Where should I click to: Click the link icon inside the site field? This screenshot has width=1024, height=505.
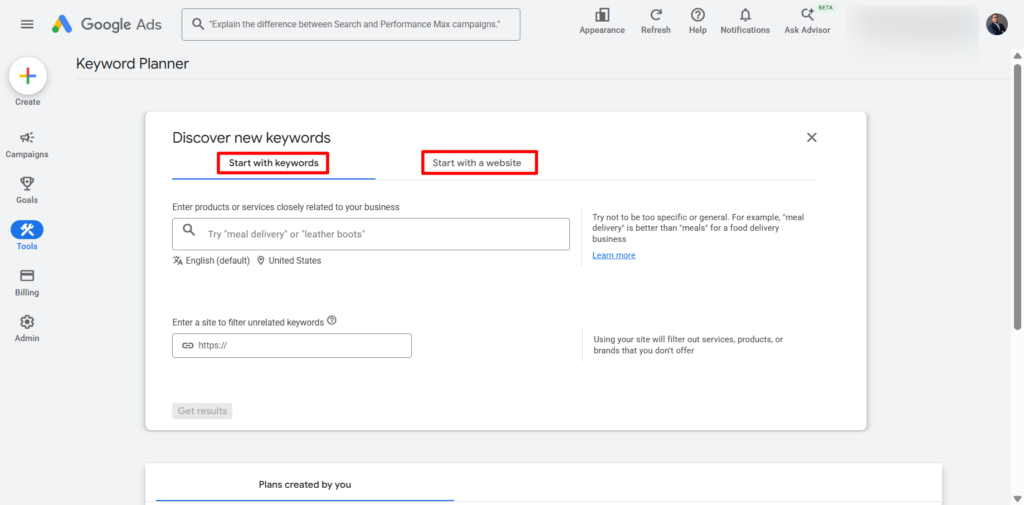click(x=187, y=346)
